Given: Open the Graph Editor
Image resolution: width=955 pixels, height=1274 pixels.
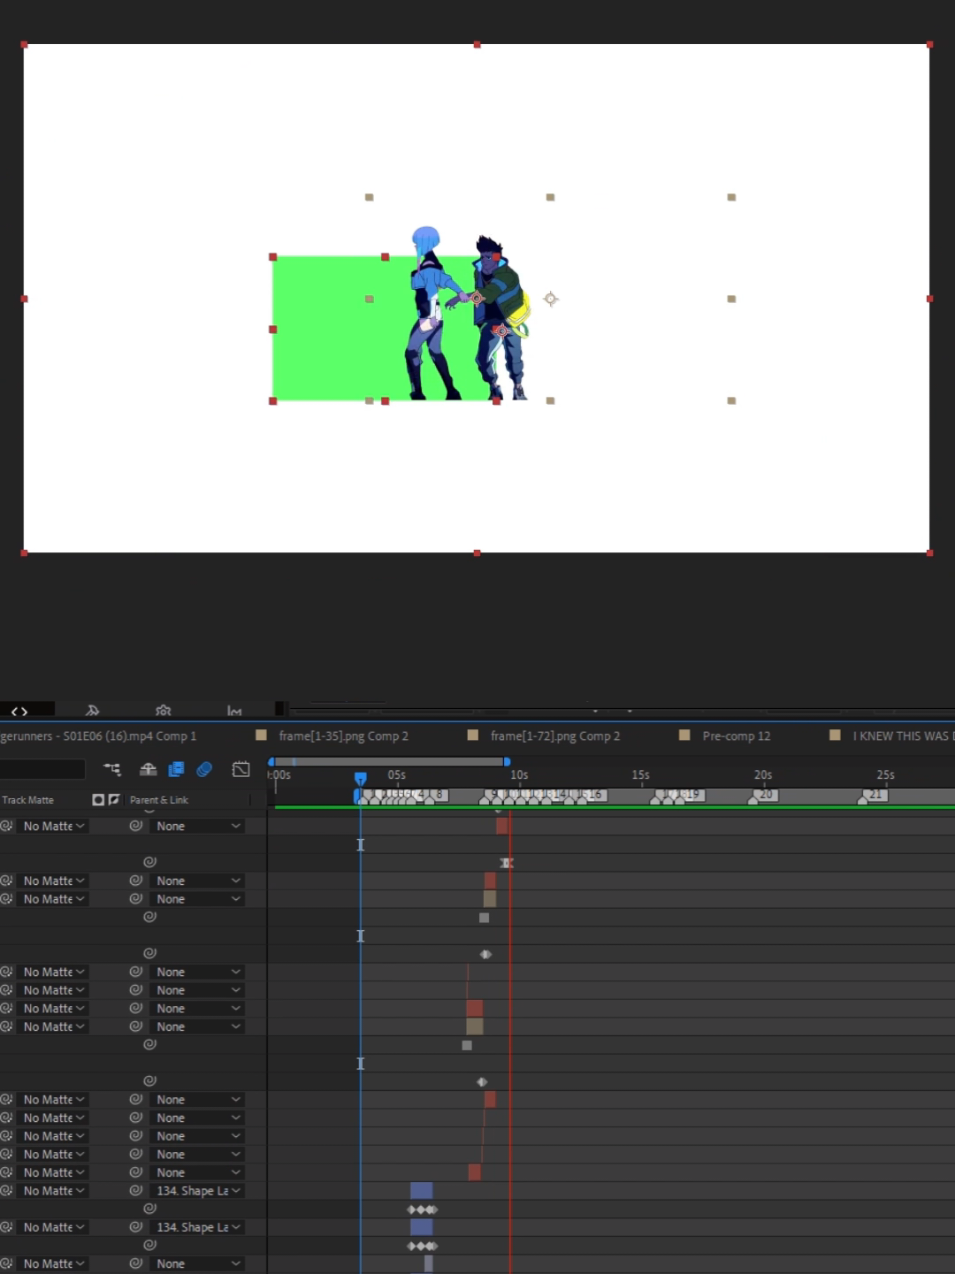Looking at the screenshot, I should (241, 769).
